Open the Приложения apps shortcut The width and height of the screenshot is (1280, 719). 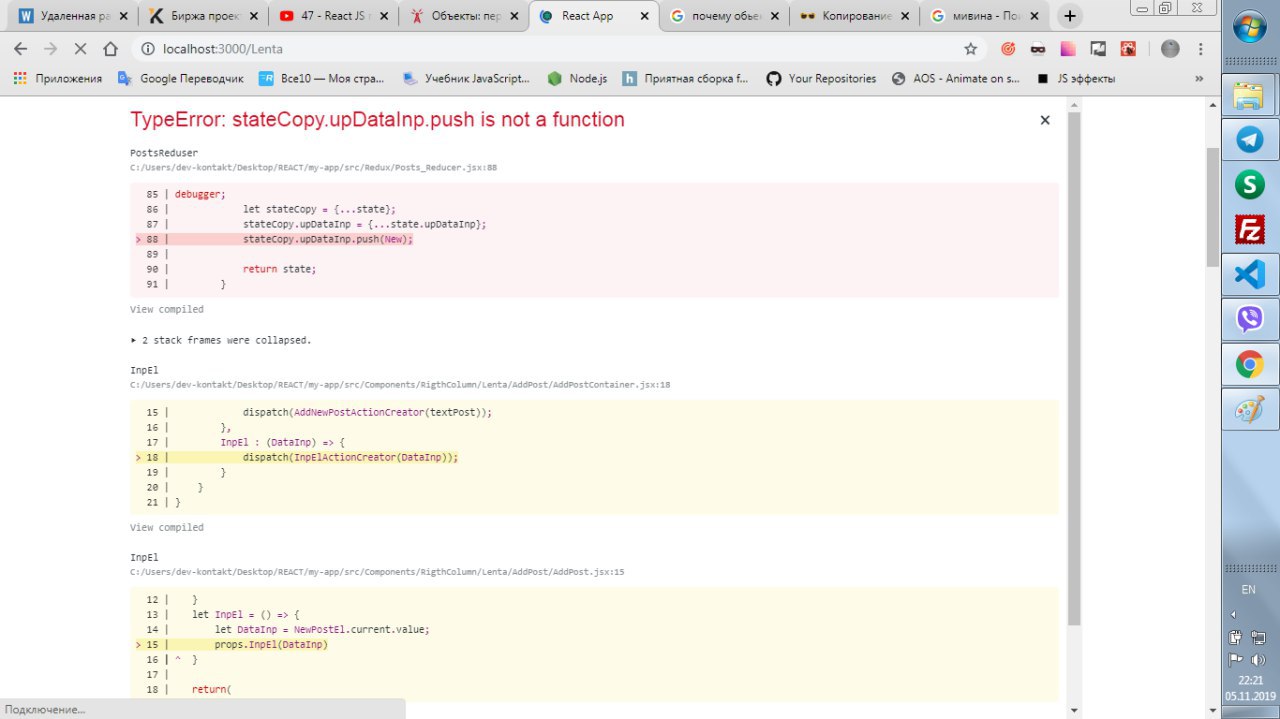(57, 78)
